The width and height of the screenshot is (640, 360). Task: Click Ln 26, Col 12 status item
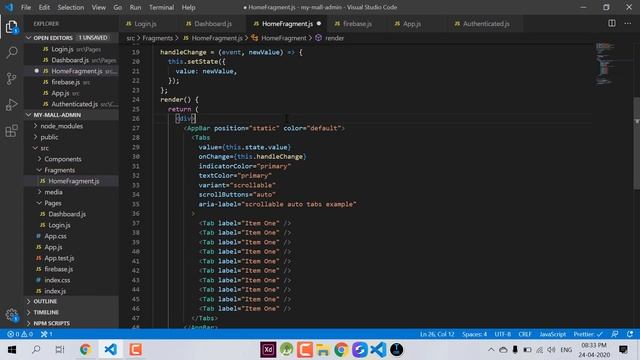[x=437, y=334]
